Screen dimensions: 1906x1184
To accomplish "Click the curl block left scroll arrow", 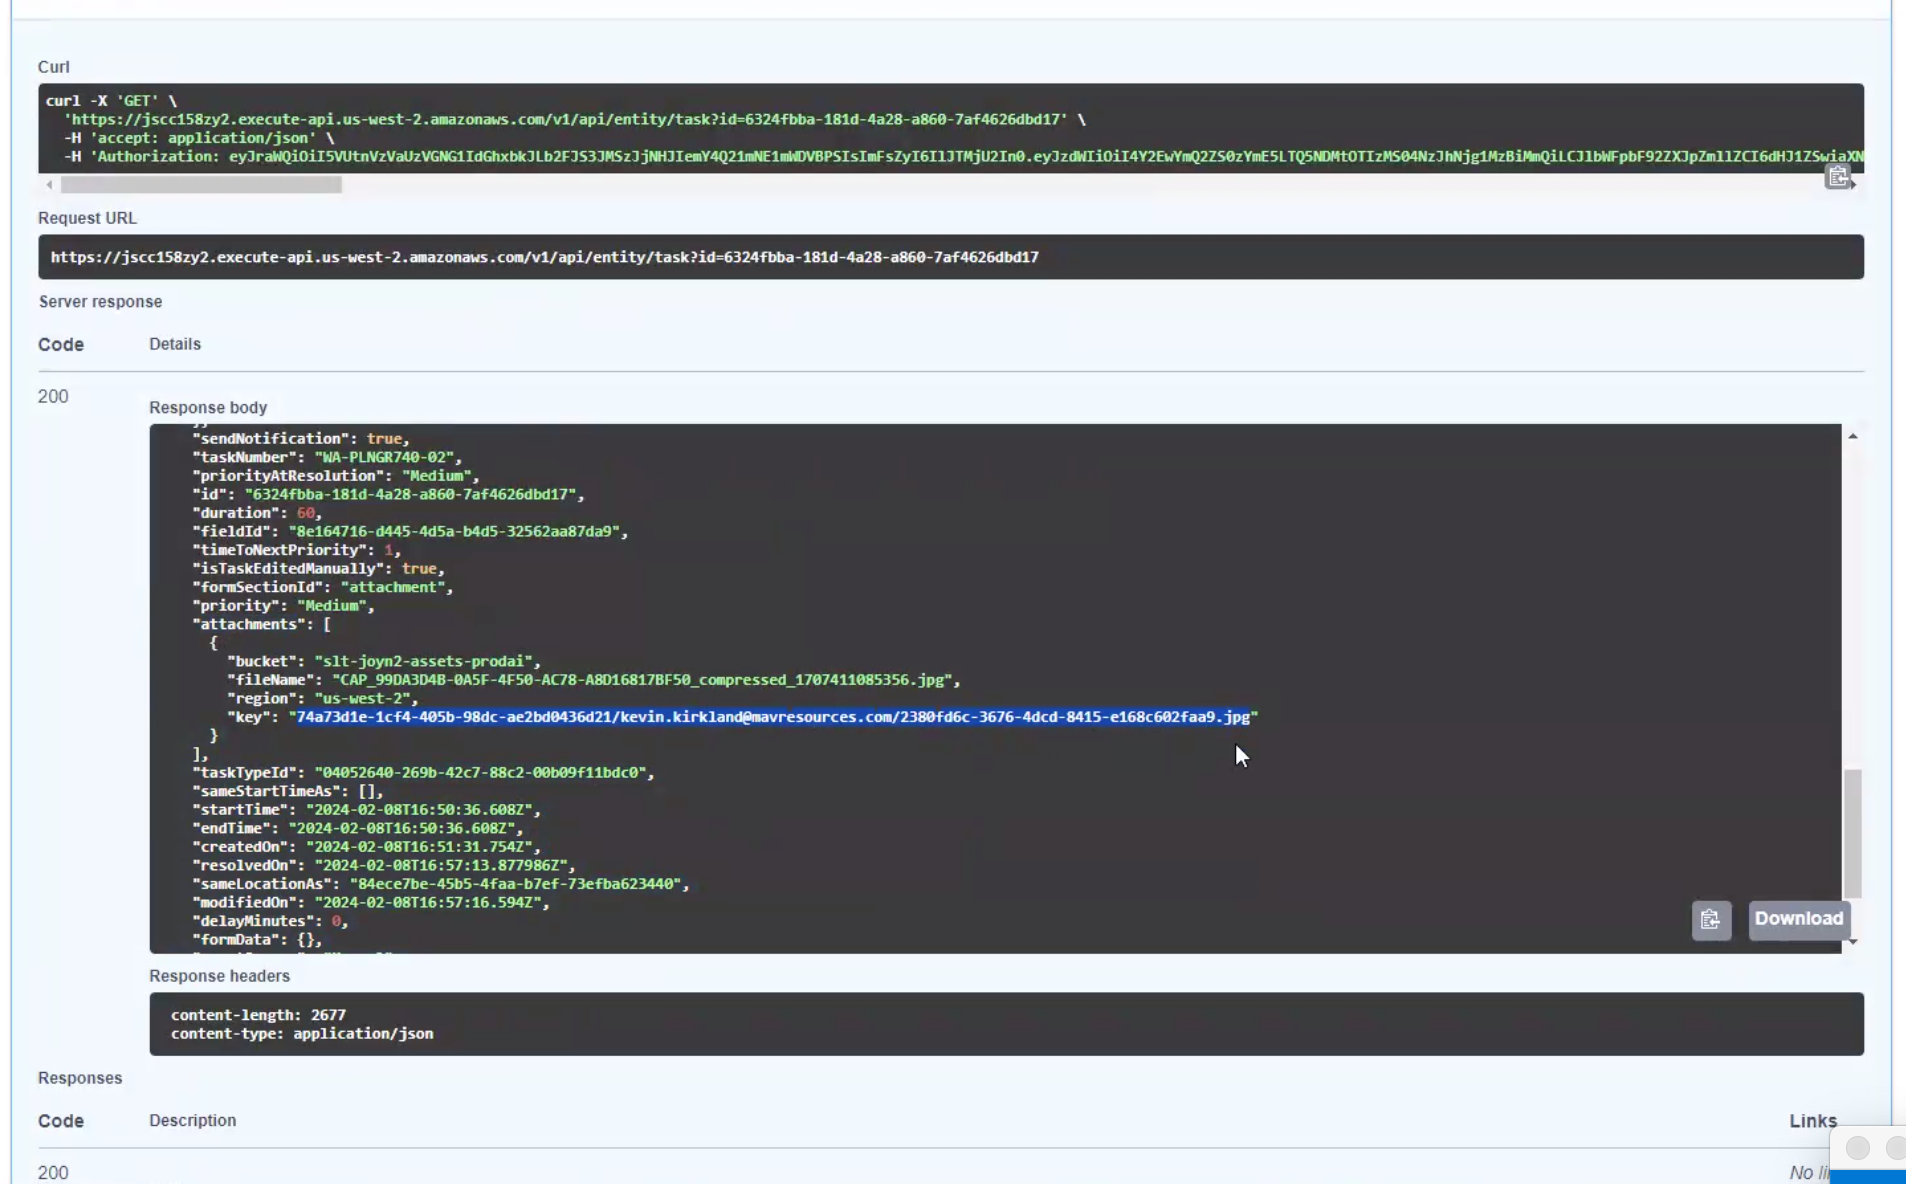I will pyautogui.click(x=49, y=185).
